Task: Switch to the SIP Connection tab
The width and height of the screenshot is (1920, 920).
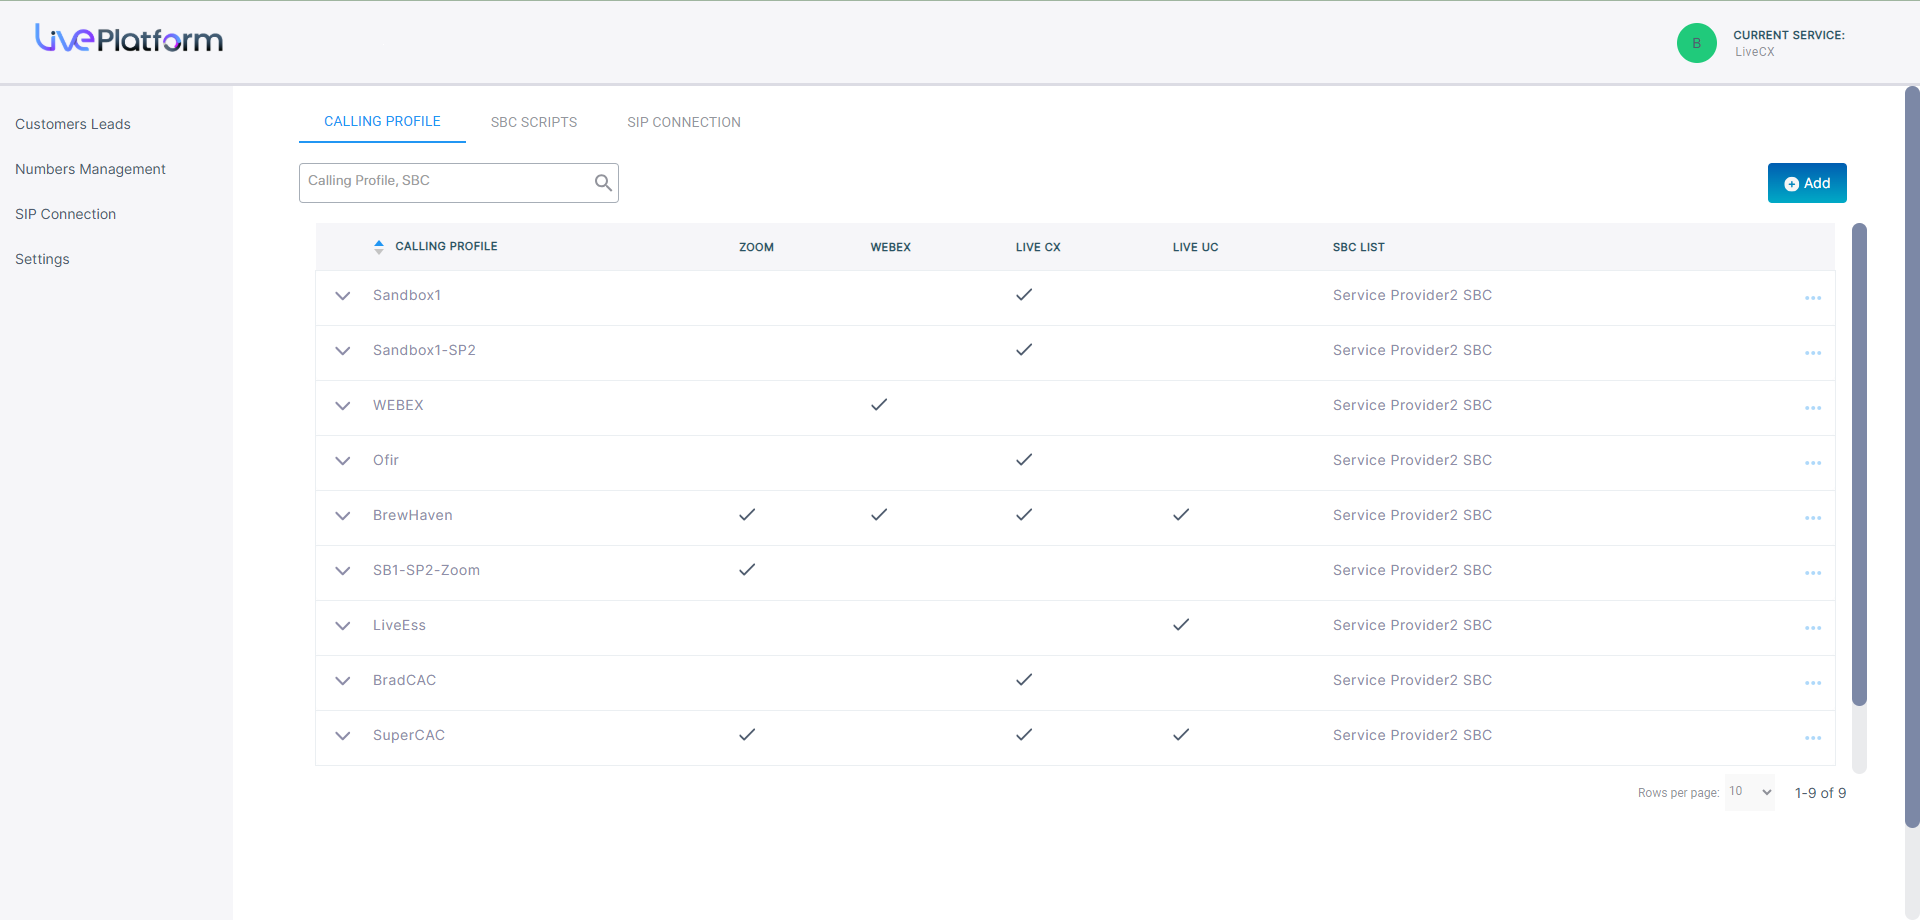Action: point(684,122)
